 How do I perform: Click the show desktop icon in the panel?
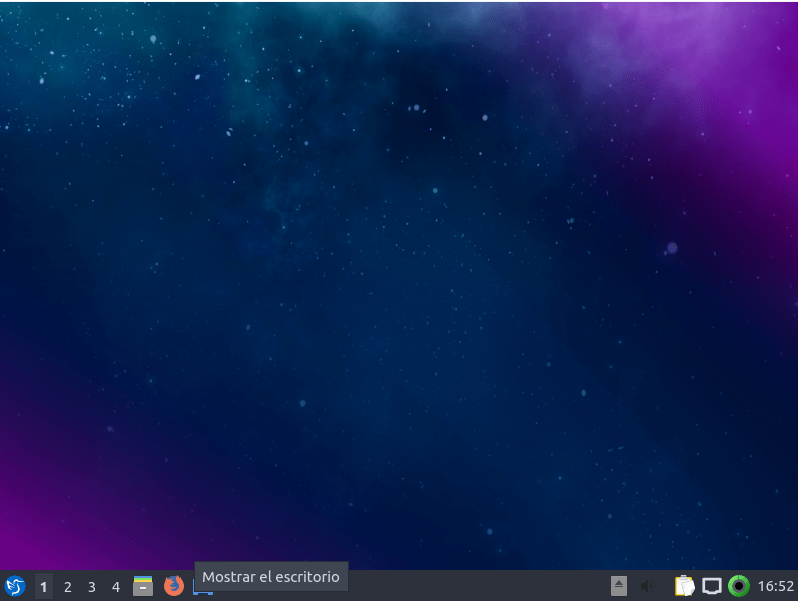[203, 591]
